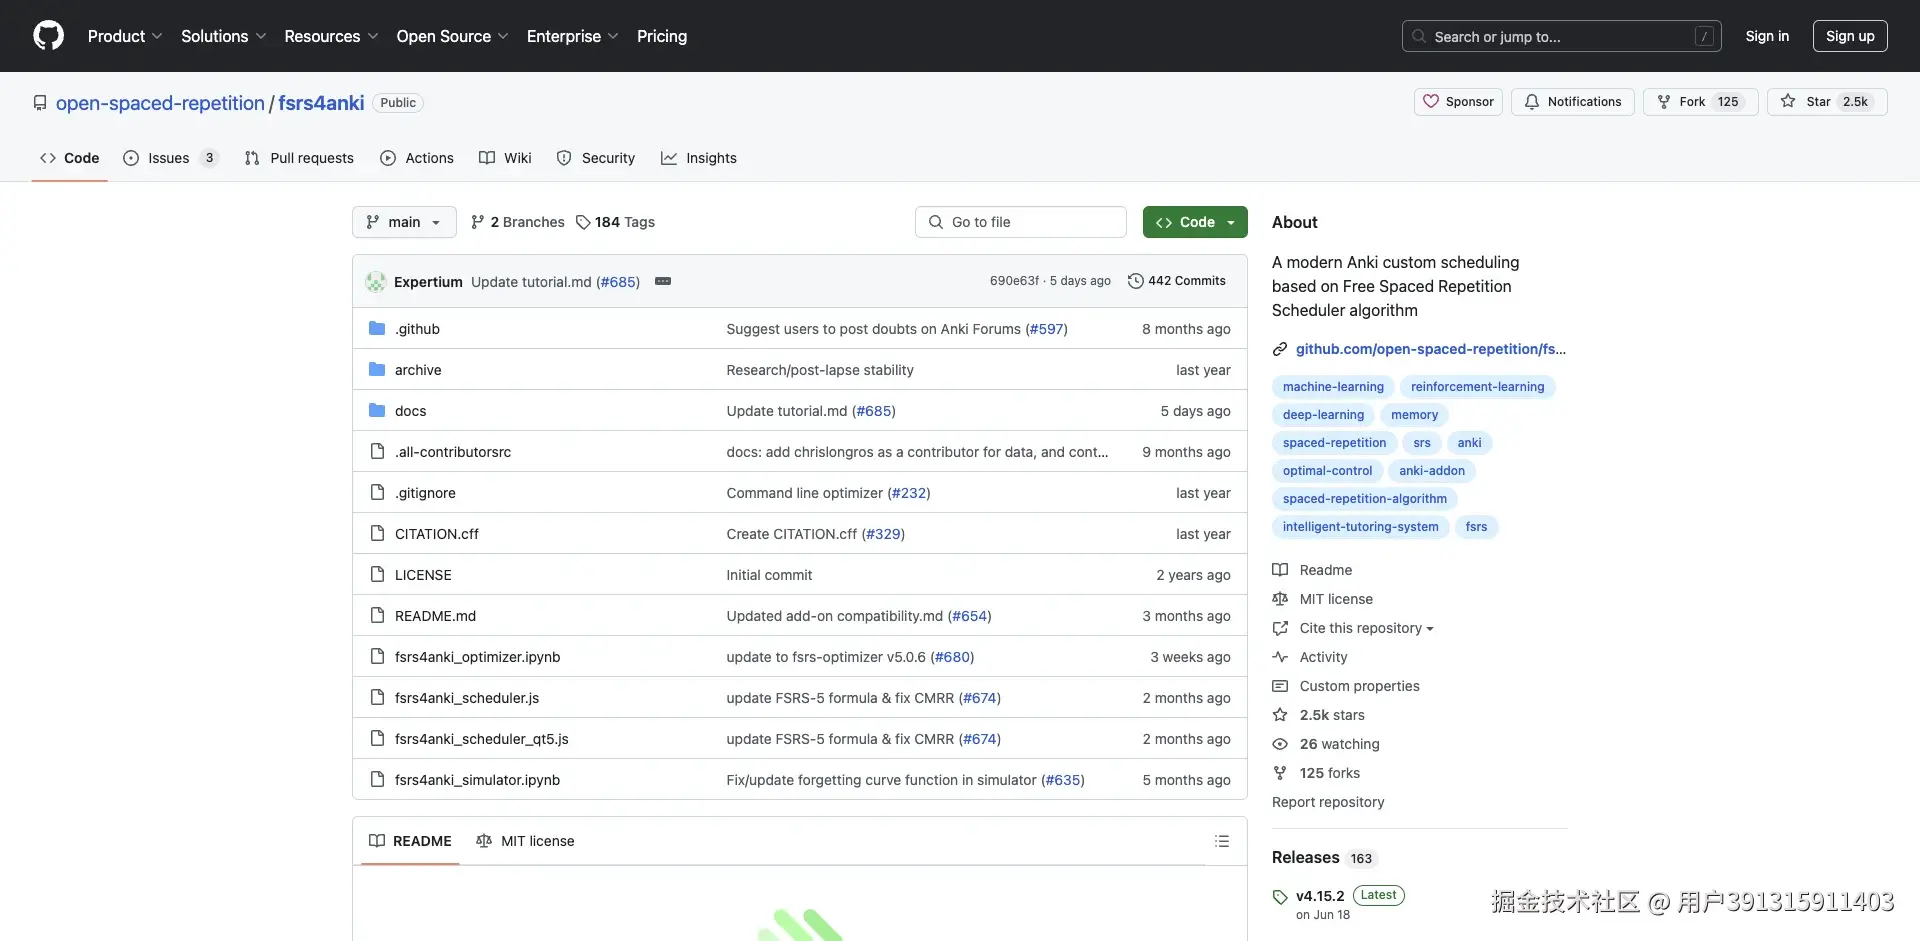Image resolution: width=1920 pixels, height=941 pixels.
Task: Expand the Open Source menu
Action: 452,36
